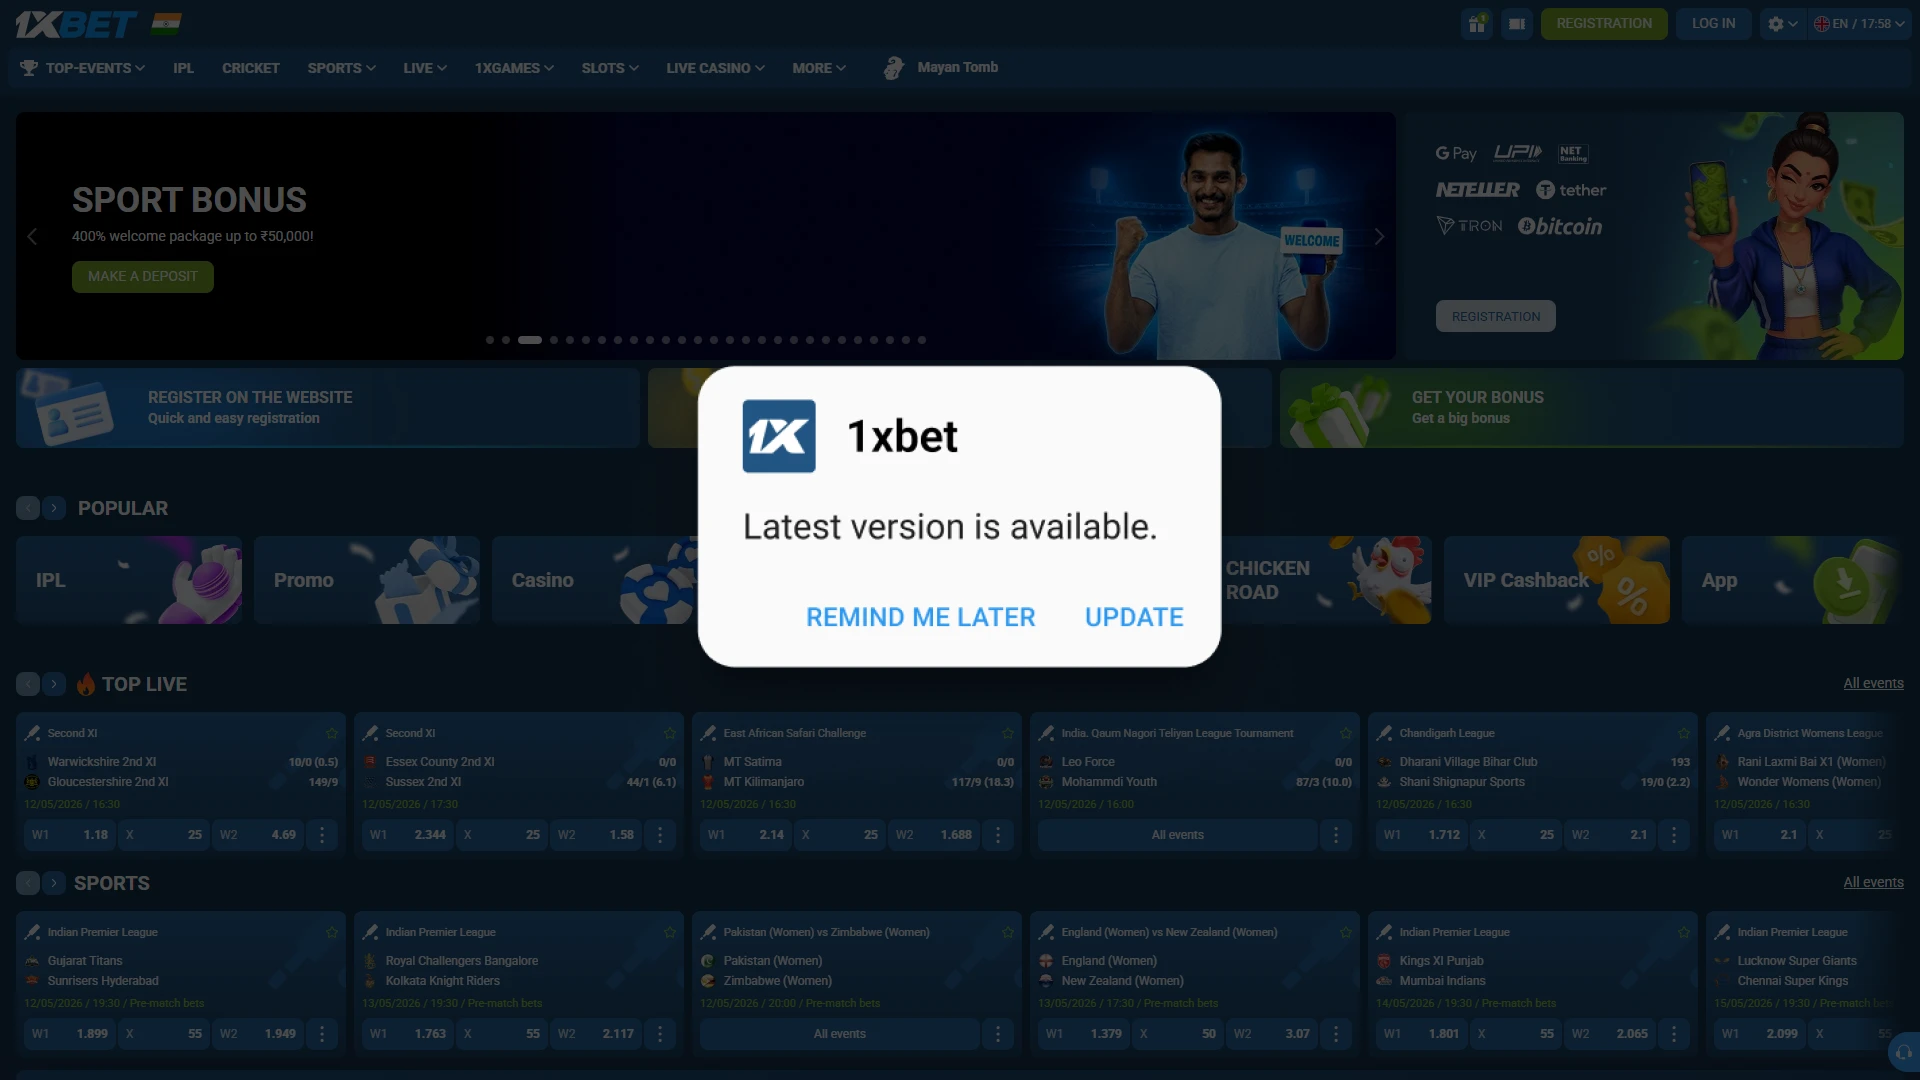Favorite the Essex County 2nd XI match star
Image resolution: width=1920 pixels, height=1080 pixels.
pyautogui.click(x=670, y=733)
